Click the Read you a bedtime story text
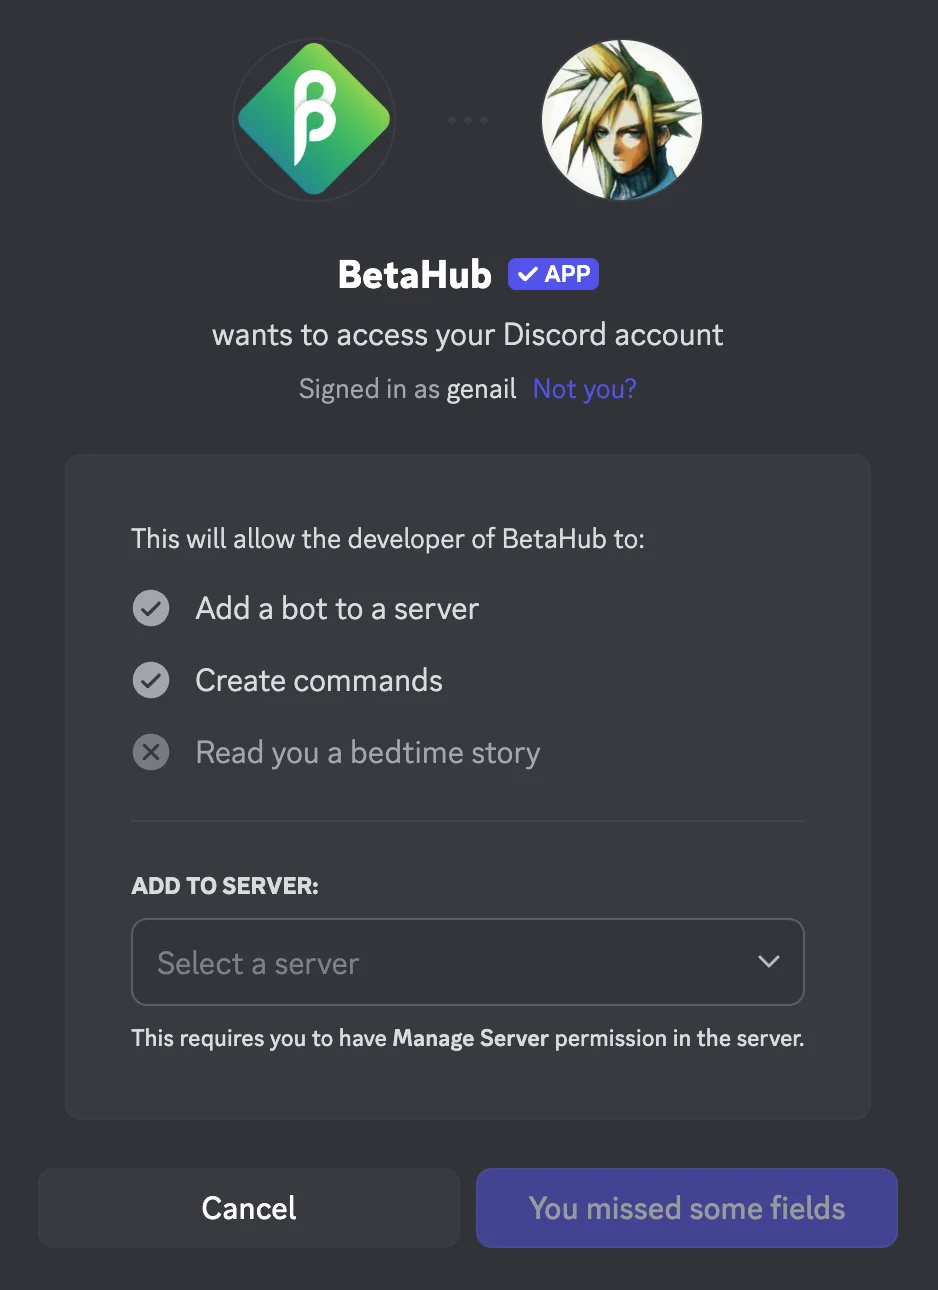This screenshot has height=1290, width=938. tap(368, 752)
